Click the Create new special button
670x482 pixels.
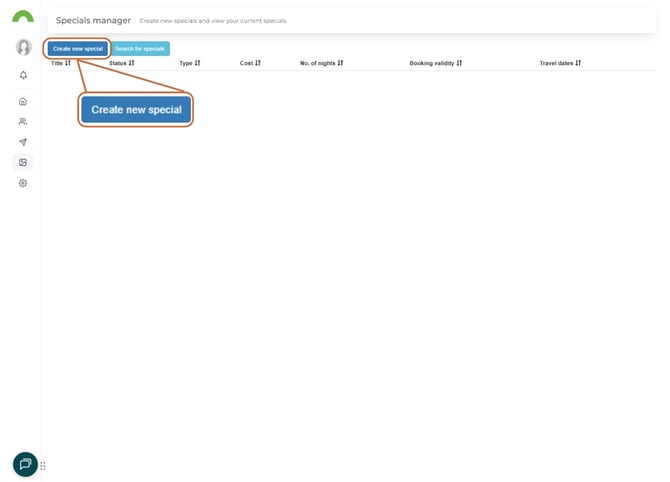coord(77,48)
